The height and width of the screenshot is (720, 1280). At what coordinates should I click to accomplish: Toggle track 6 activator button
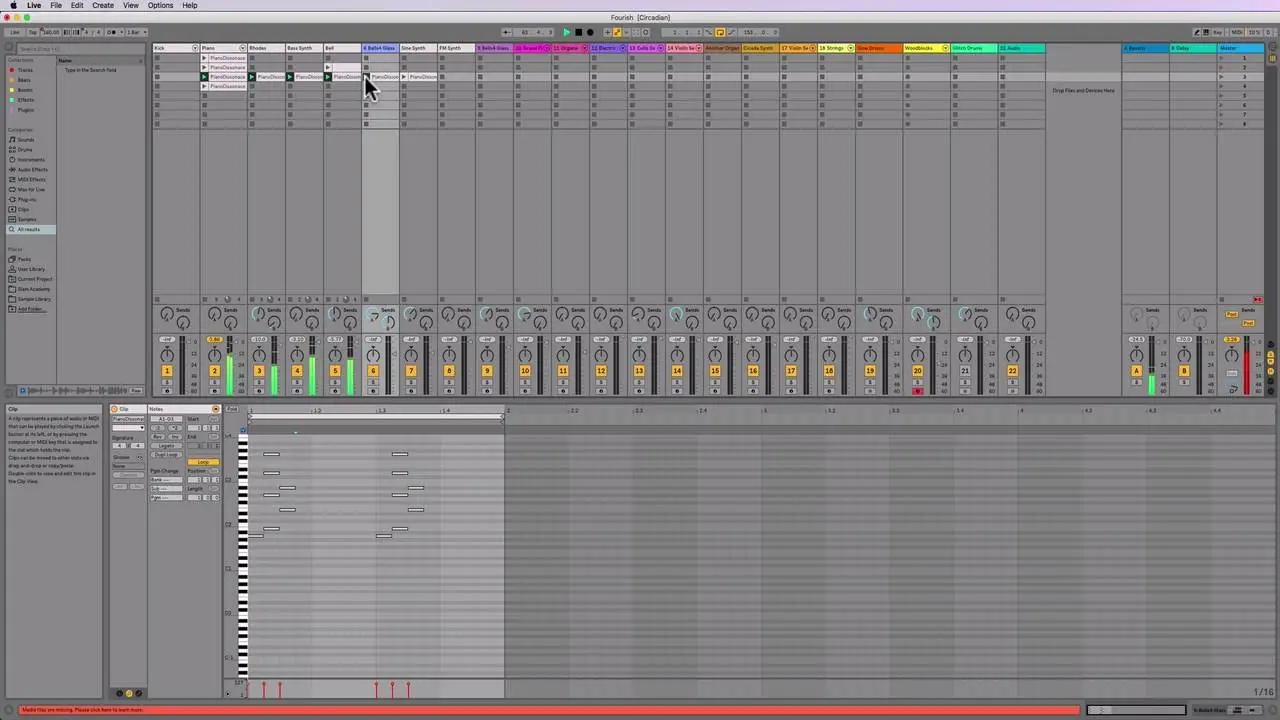tap(373, 371)
